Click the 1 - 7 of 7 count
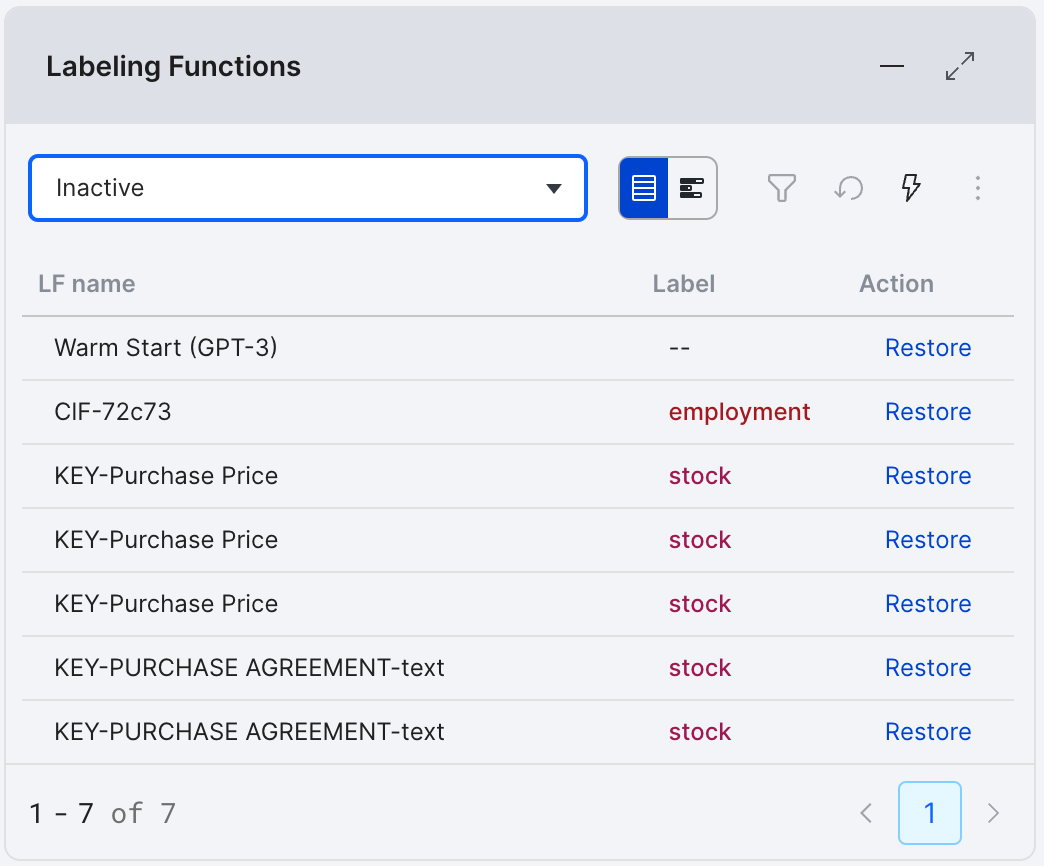 103,813
